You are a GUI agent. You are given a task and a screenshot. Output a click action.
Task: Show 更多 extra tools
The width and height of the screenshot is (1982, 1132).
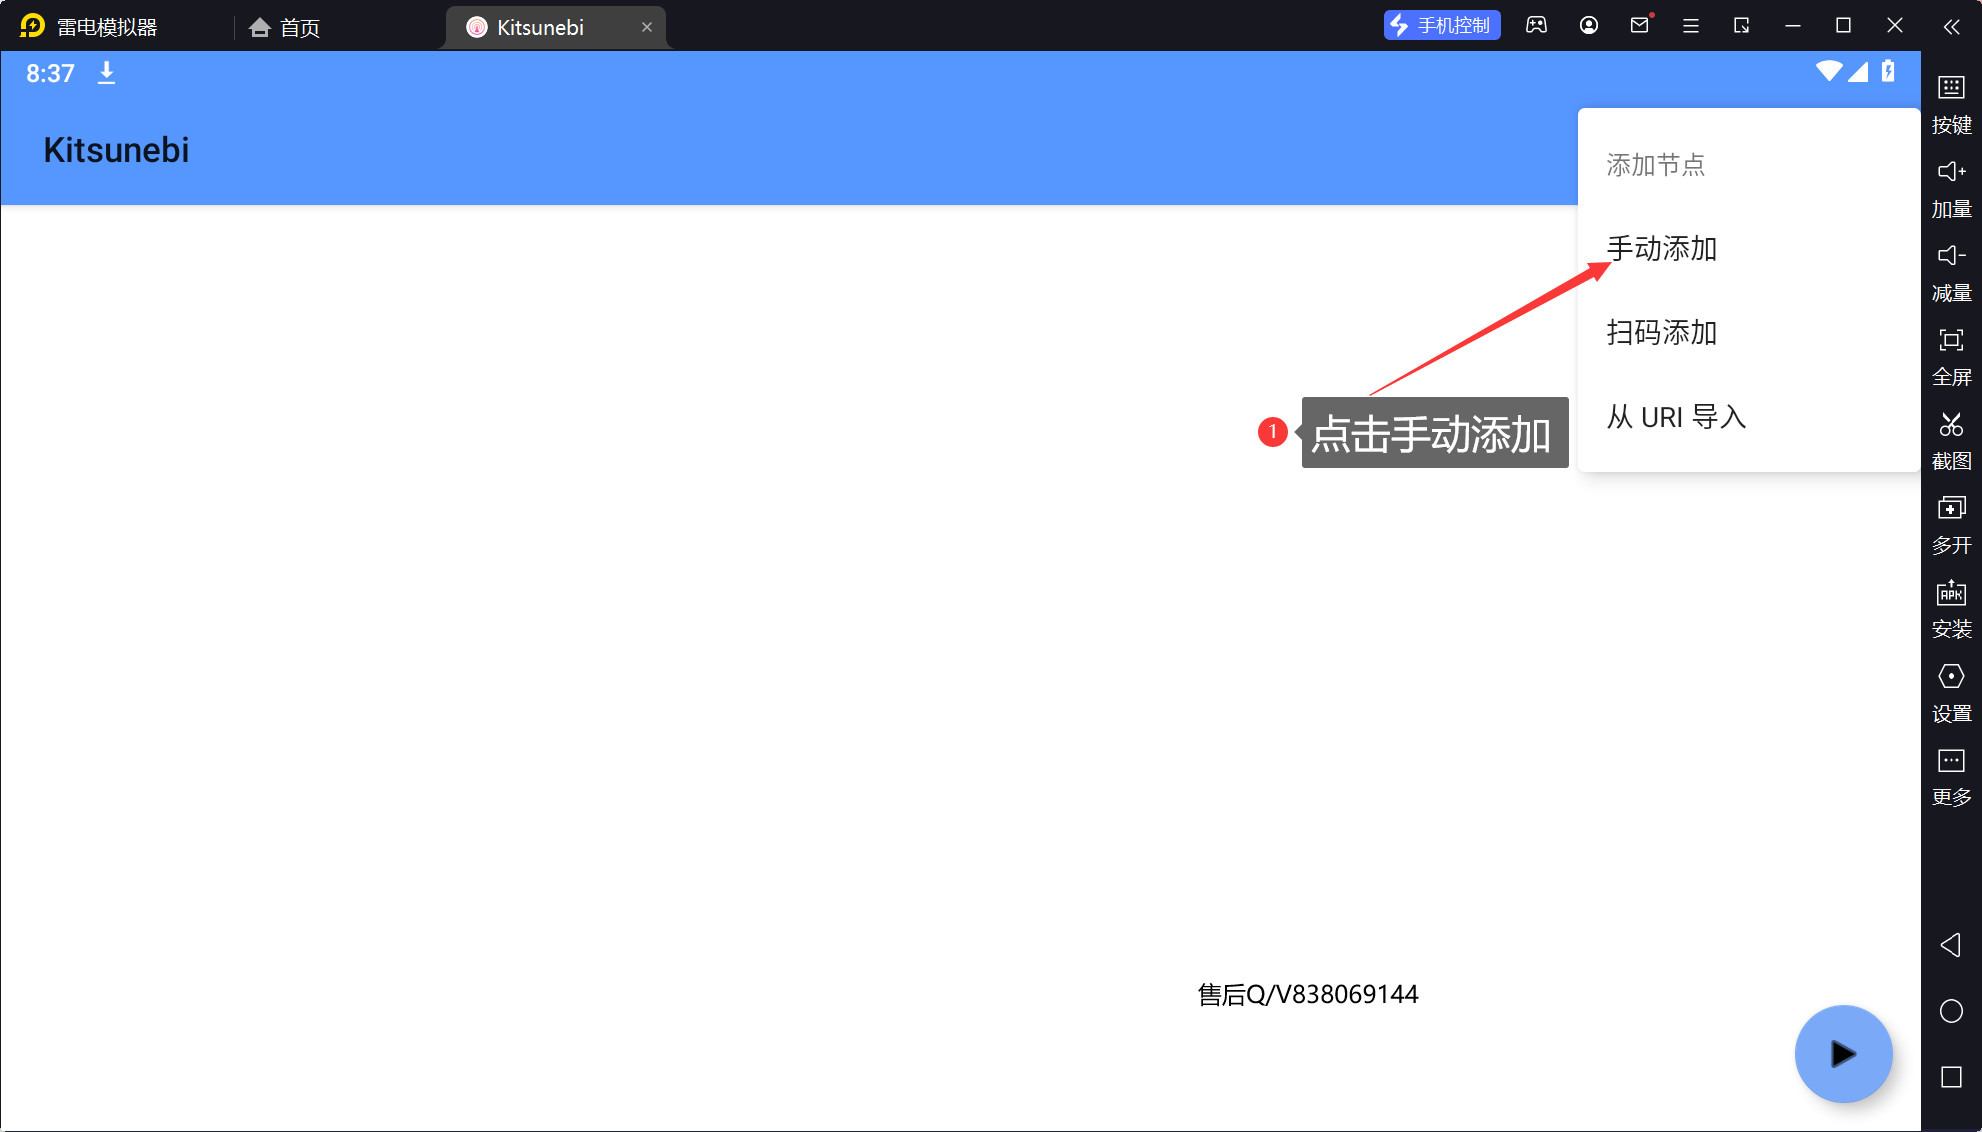tap(1950, 774)
